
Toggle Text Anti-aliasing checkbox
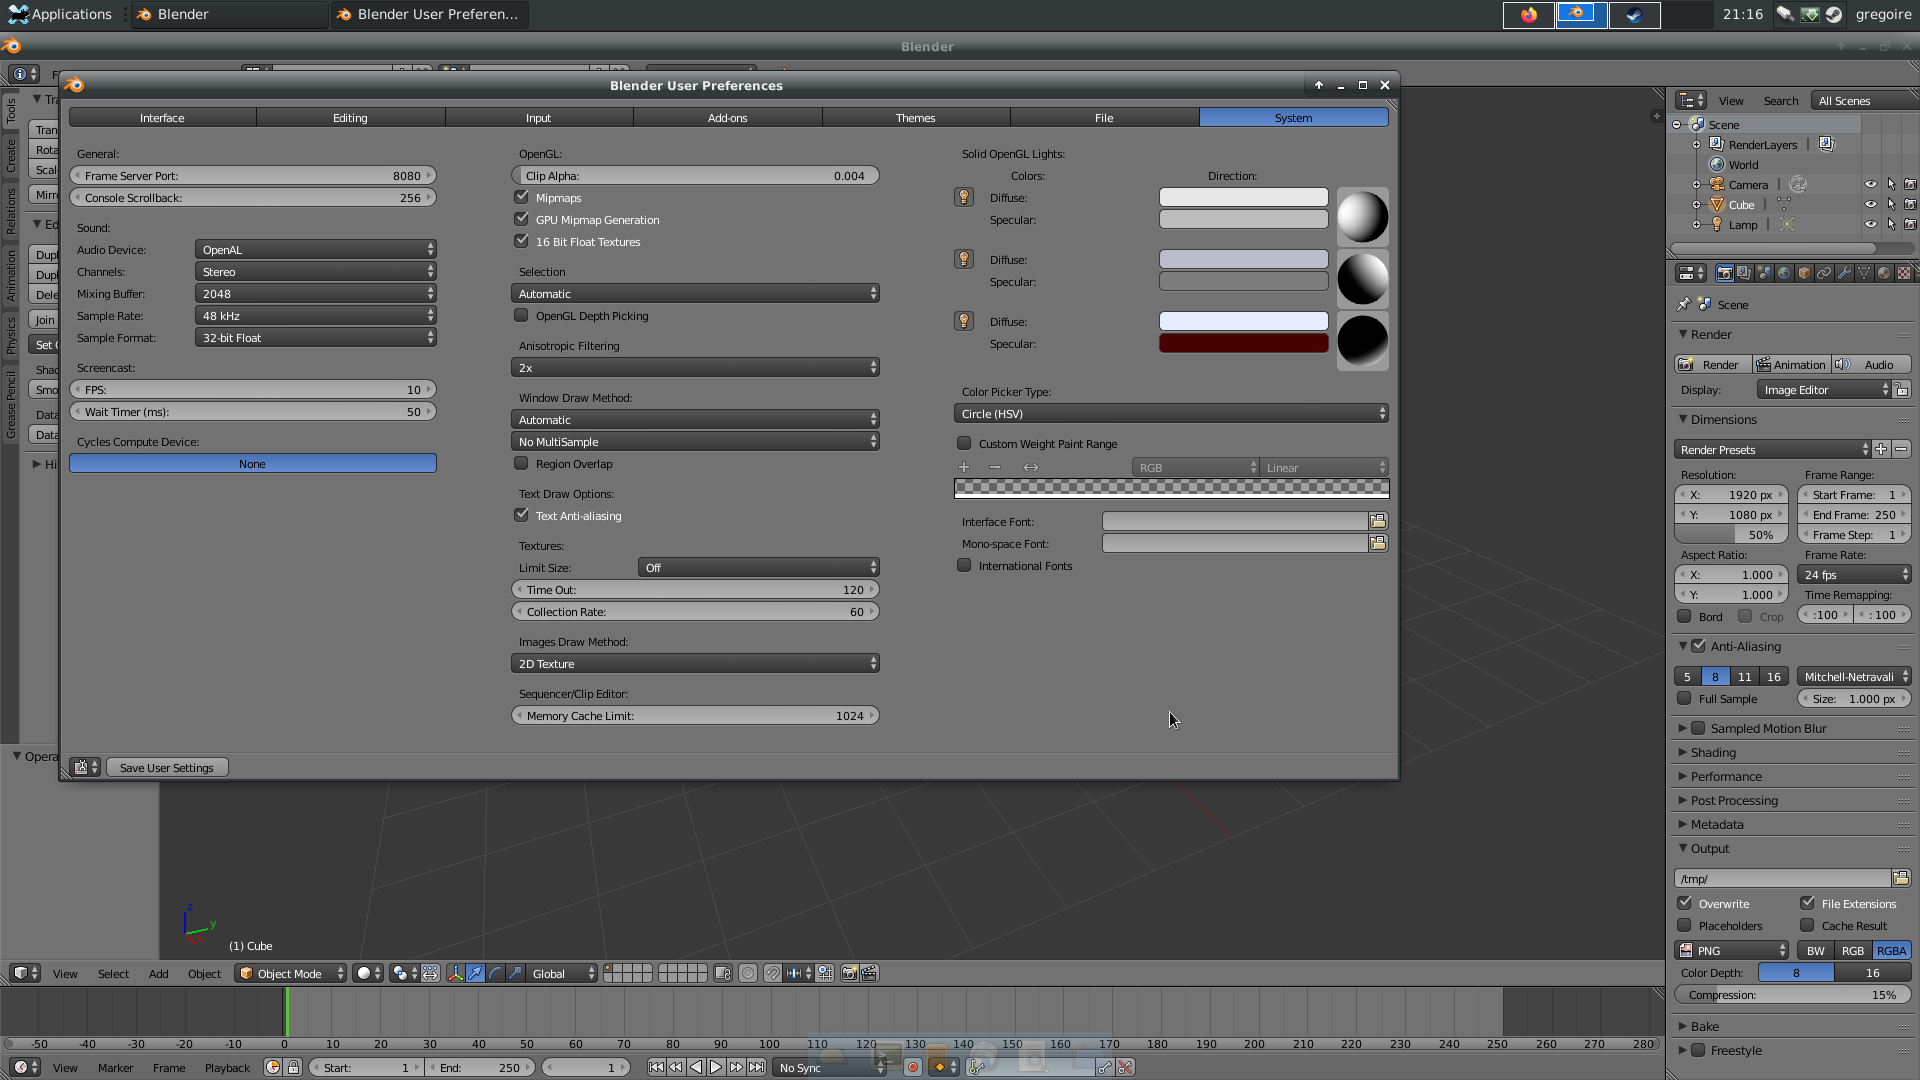coord(521,515)
